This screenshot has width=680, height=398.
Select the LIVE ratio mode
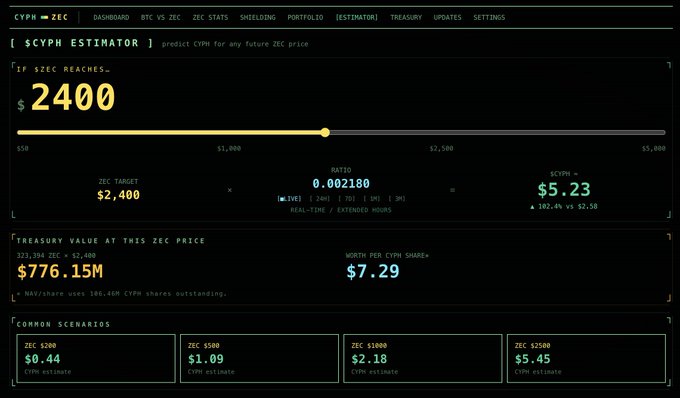tap(289, 199)
